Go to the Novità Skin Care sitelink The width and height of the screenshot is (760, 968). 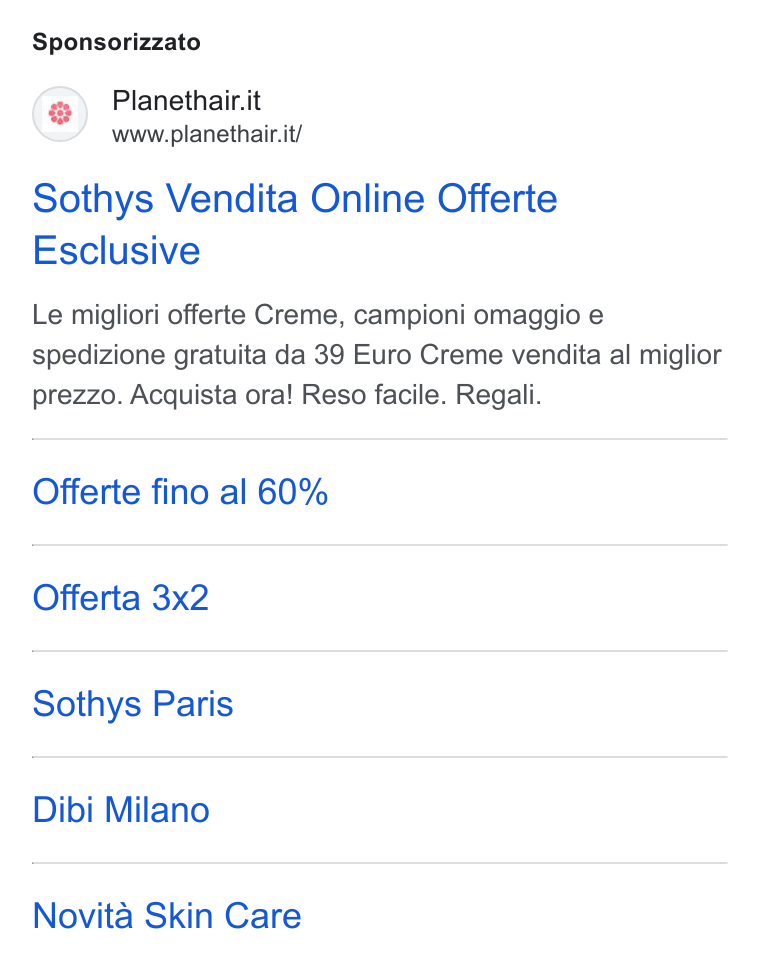167,916
